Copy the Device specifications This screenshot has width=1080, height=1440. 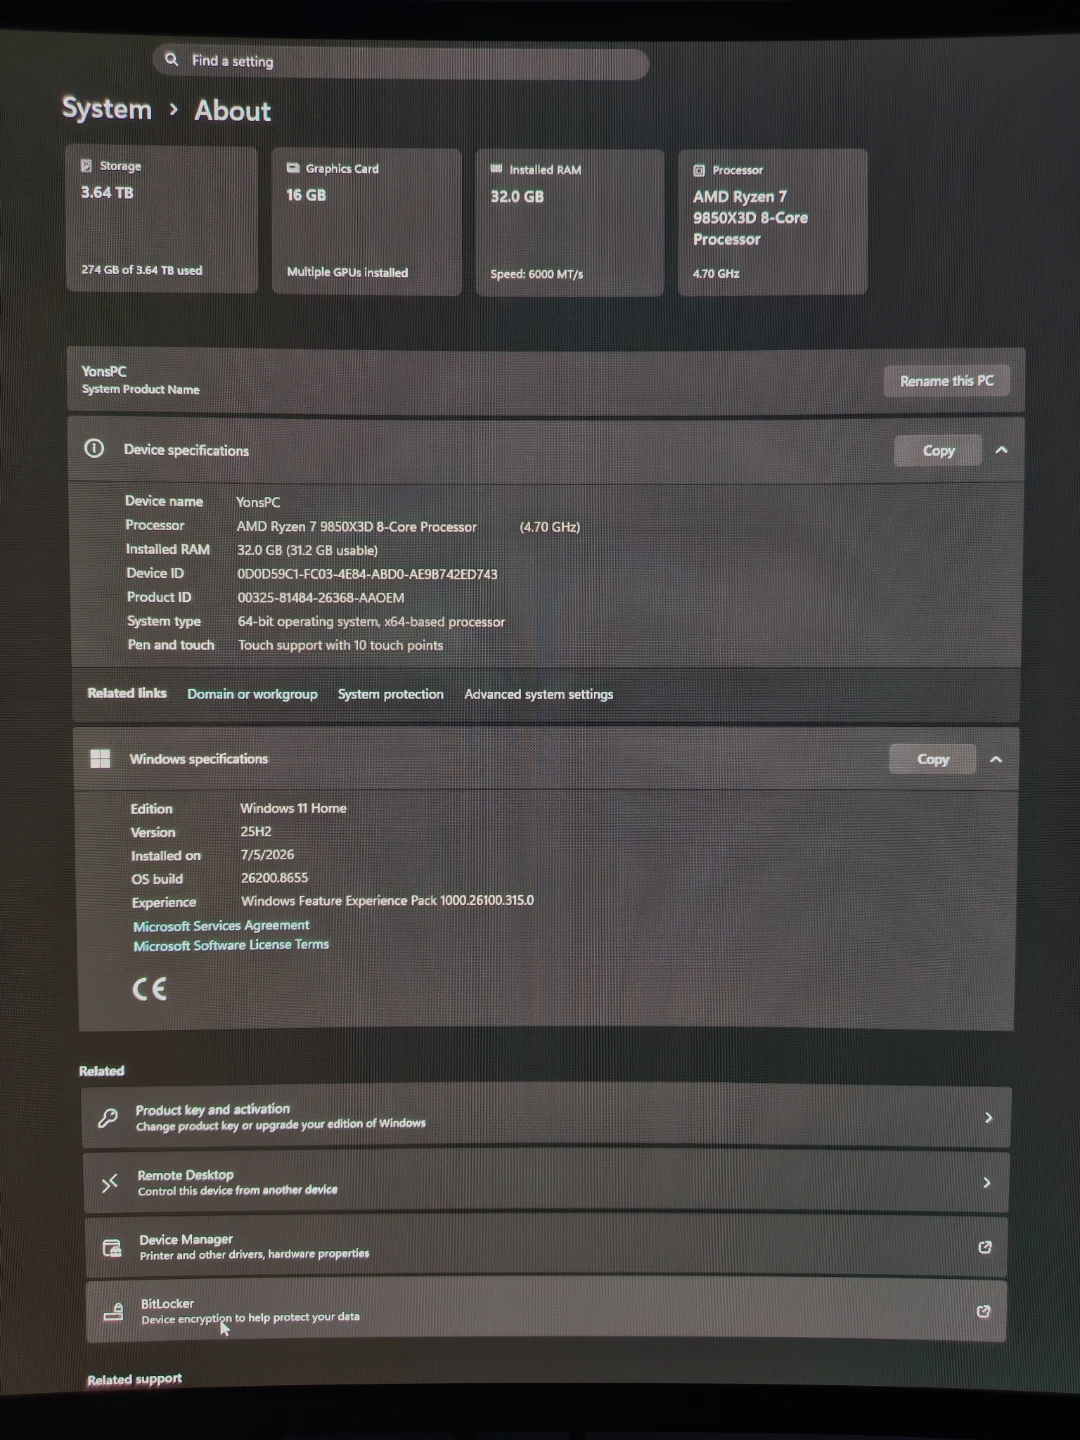click(938, 451)
